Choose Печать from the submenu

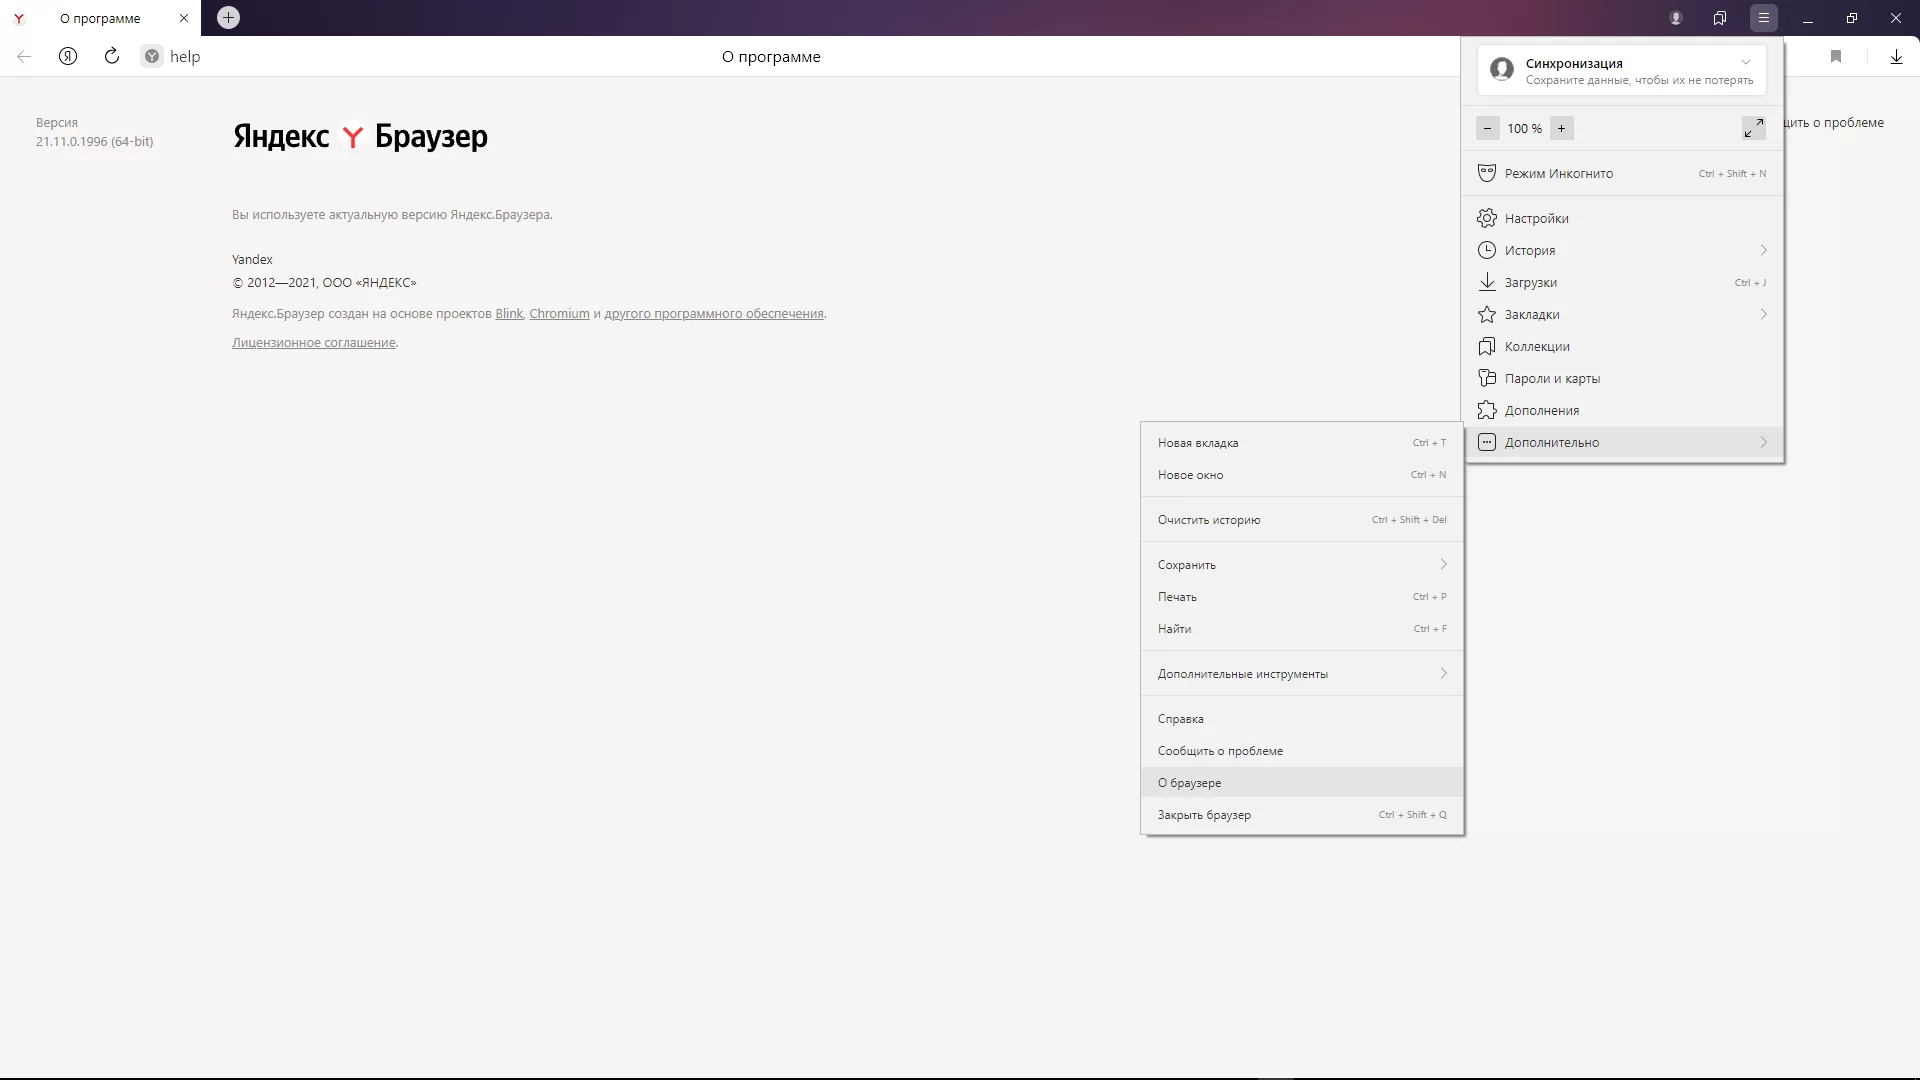coord(1302,597)
